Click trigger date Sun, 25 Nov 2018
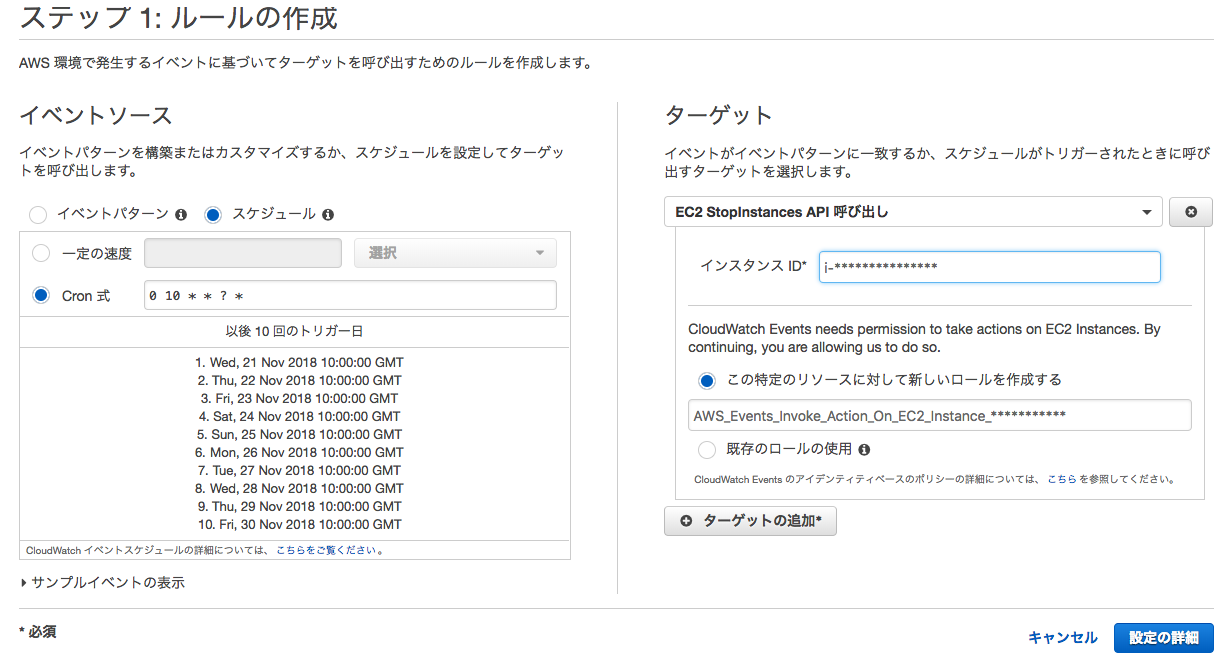1229x655 pixels. 299,434
